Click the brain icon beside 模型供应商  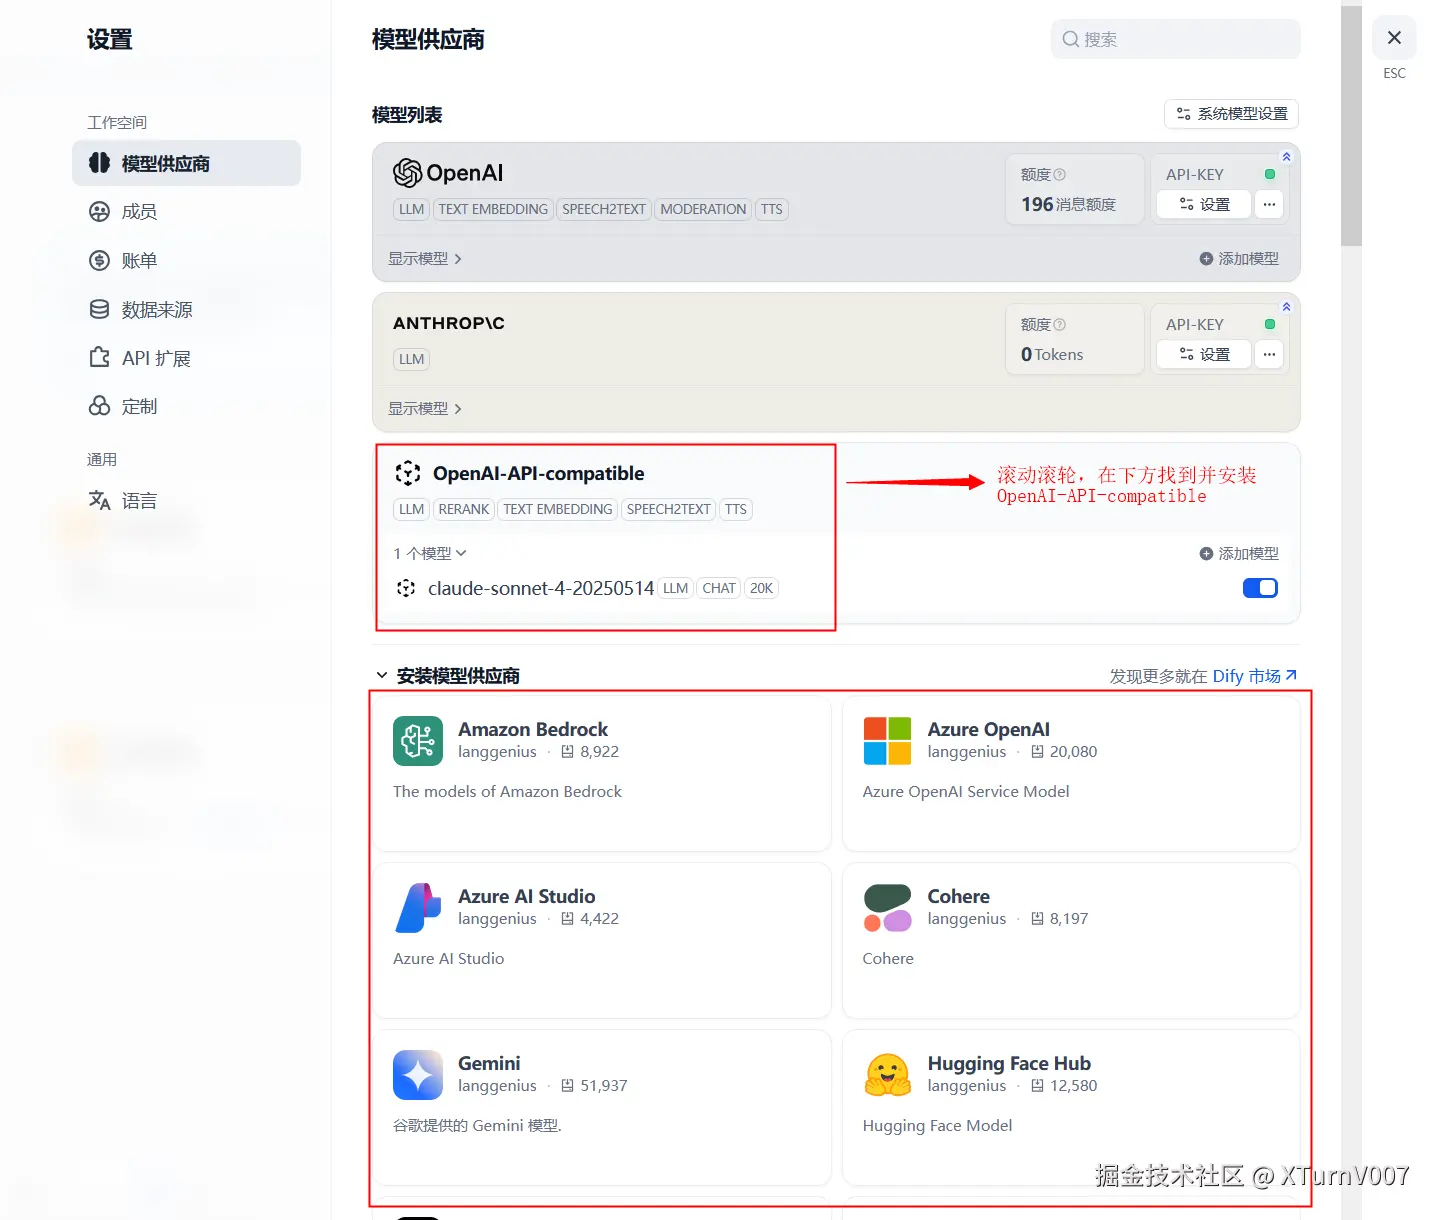(x=99, y=163)
